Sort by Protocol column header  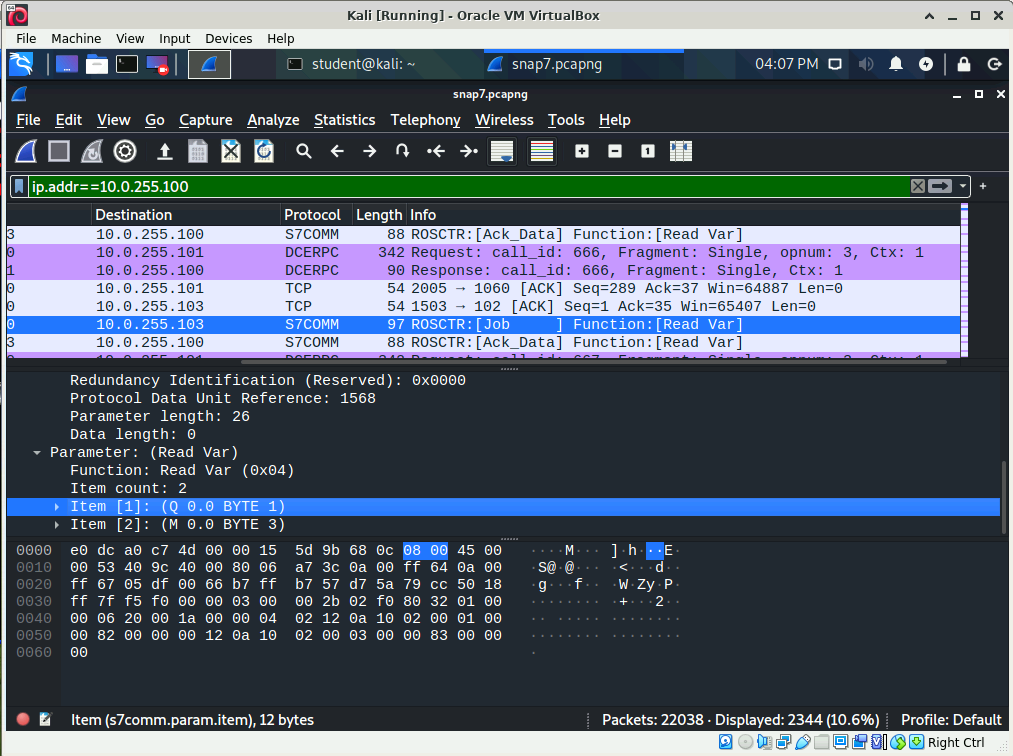click(317, 215)
